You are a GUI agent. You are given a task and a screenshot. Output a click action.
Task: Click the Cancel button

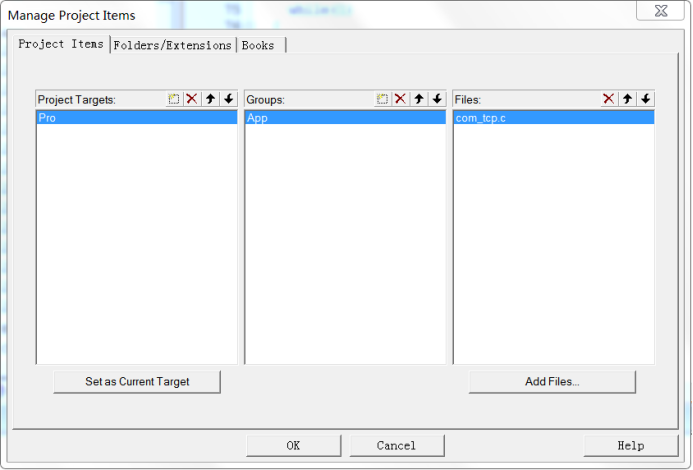[x=396, y=445]
